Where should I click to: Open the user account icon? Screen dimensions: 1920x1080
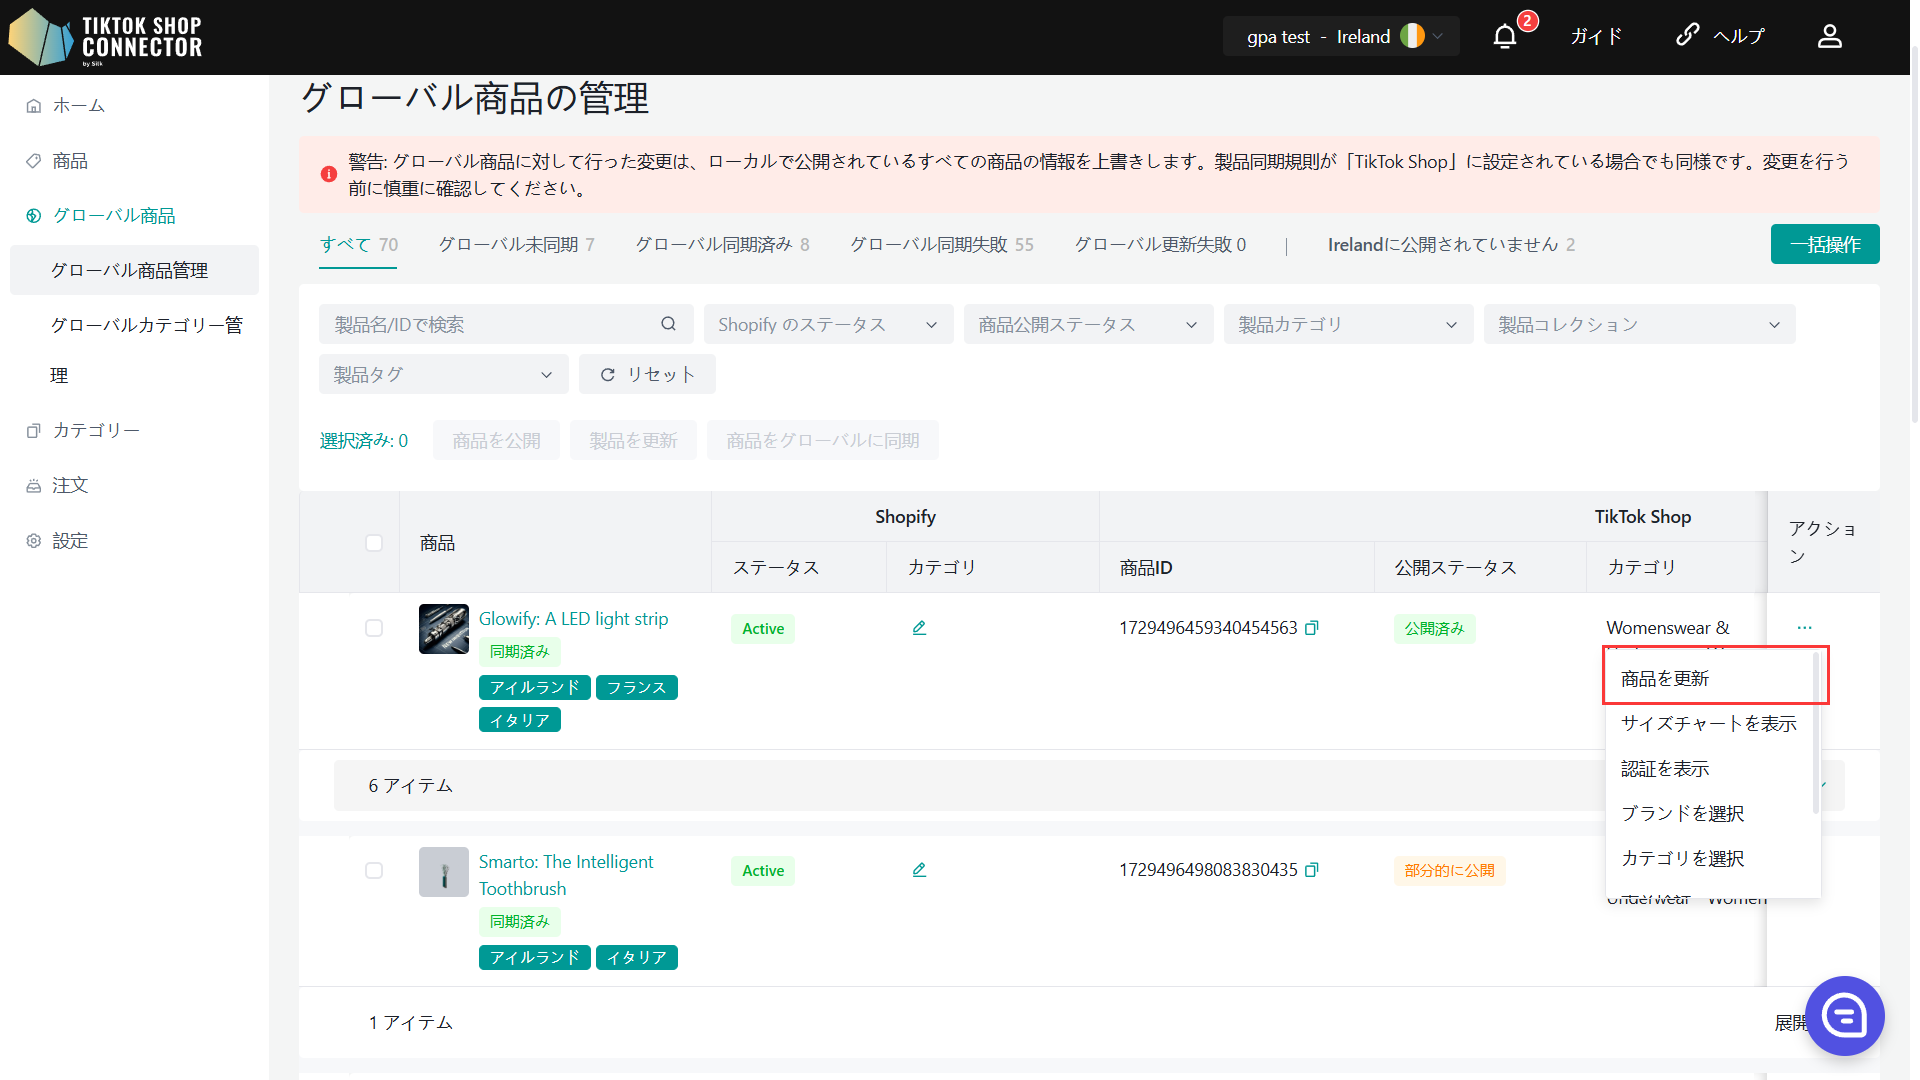pos(1830,37)
